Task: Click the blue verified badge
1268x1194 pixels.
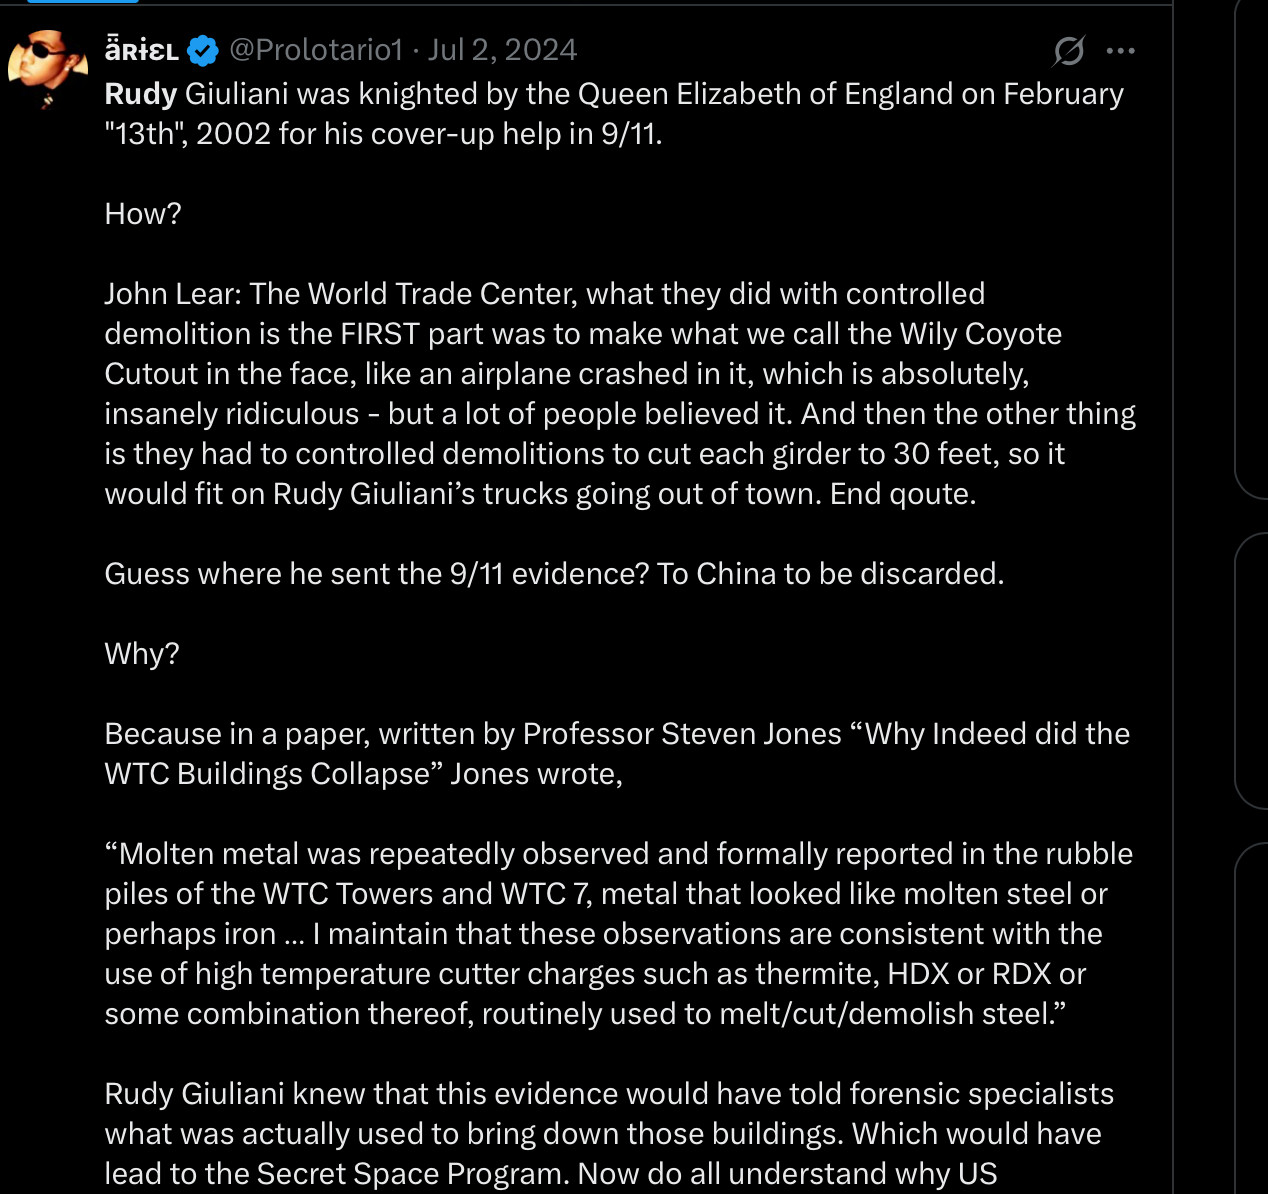Action: 204,50
